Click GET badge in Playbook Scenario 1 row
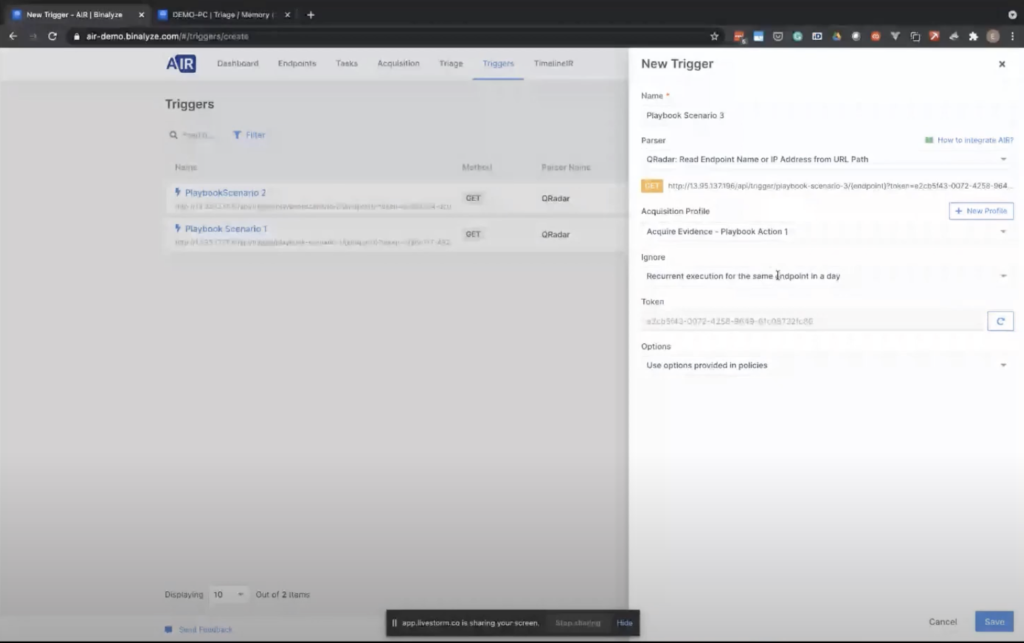This screenshot has height=643, width=1024. point(473,234)
